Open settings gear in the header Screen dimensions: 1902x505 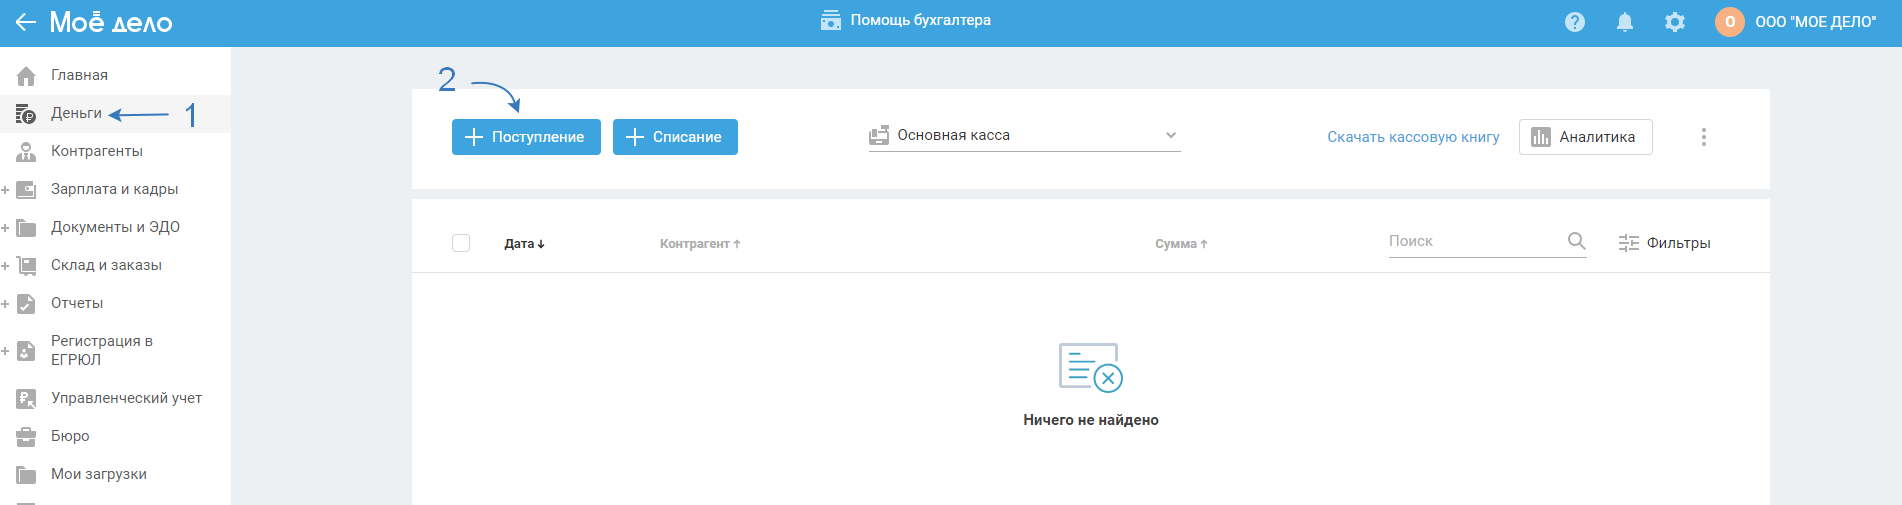[x=1675, y=22]
